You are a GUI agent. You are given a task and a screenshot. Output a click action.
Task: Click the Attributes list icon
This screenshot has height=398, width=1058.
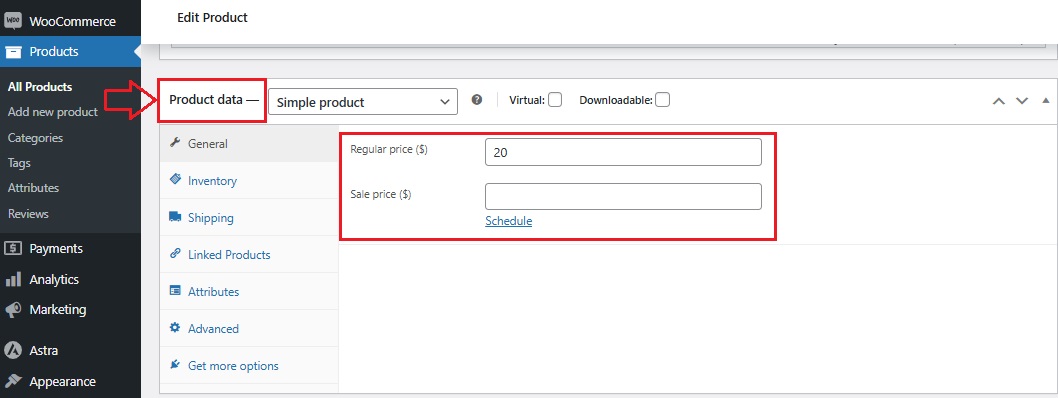175,291
